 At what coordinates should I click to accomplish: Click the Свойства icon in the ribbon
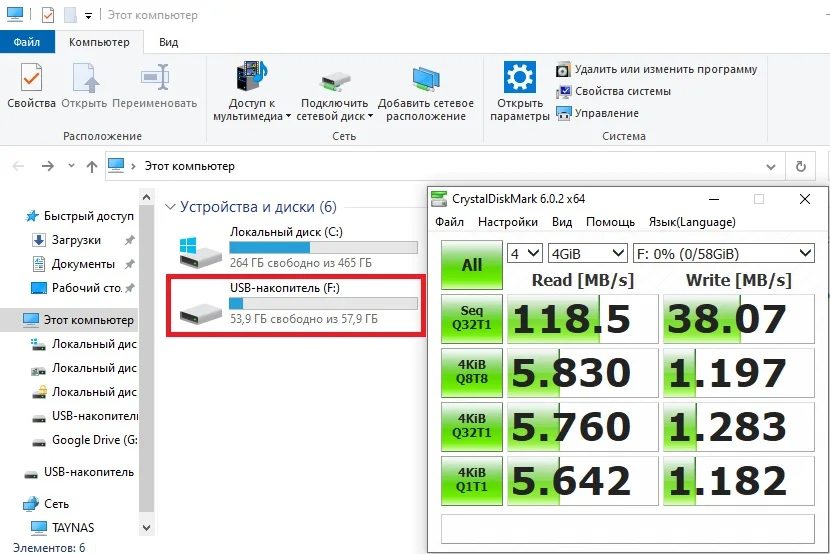coord(31,77)
